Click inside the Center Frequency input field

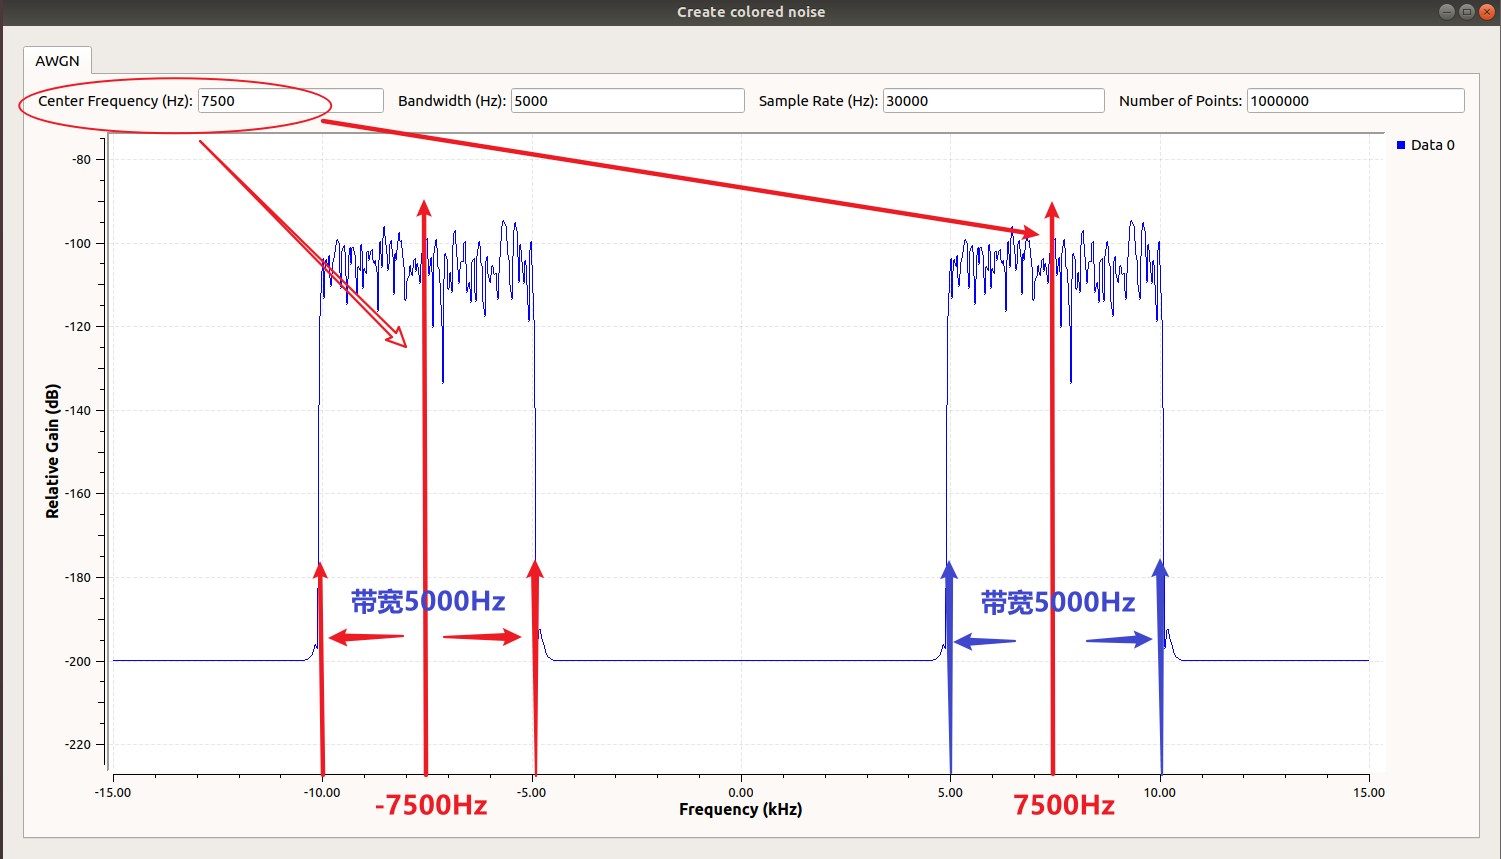[290, 100]
